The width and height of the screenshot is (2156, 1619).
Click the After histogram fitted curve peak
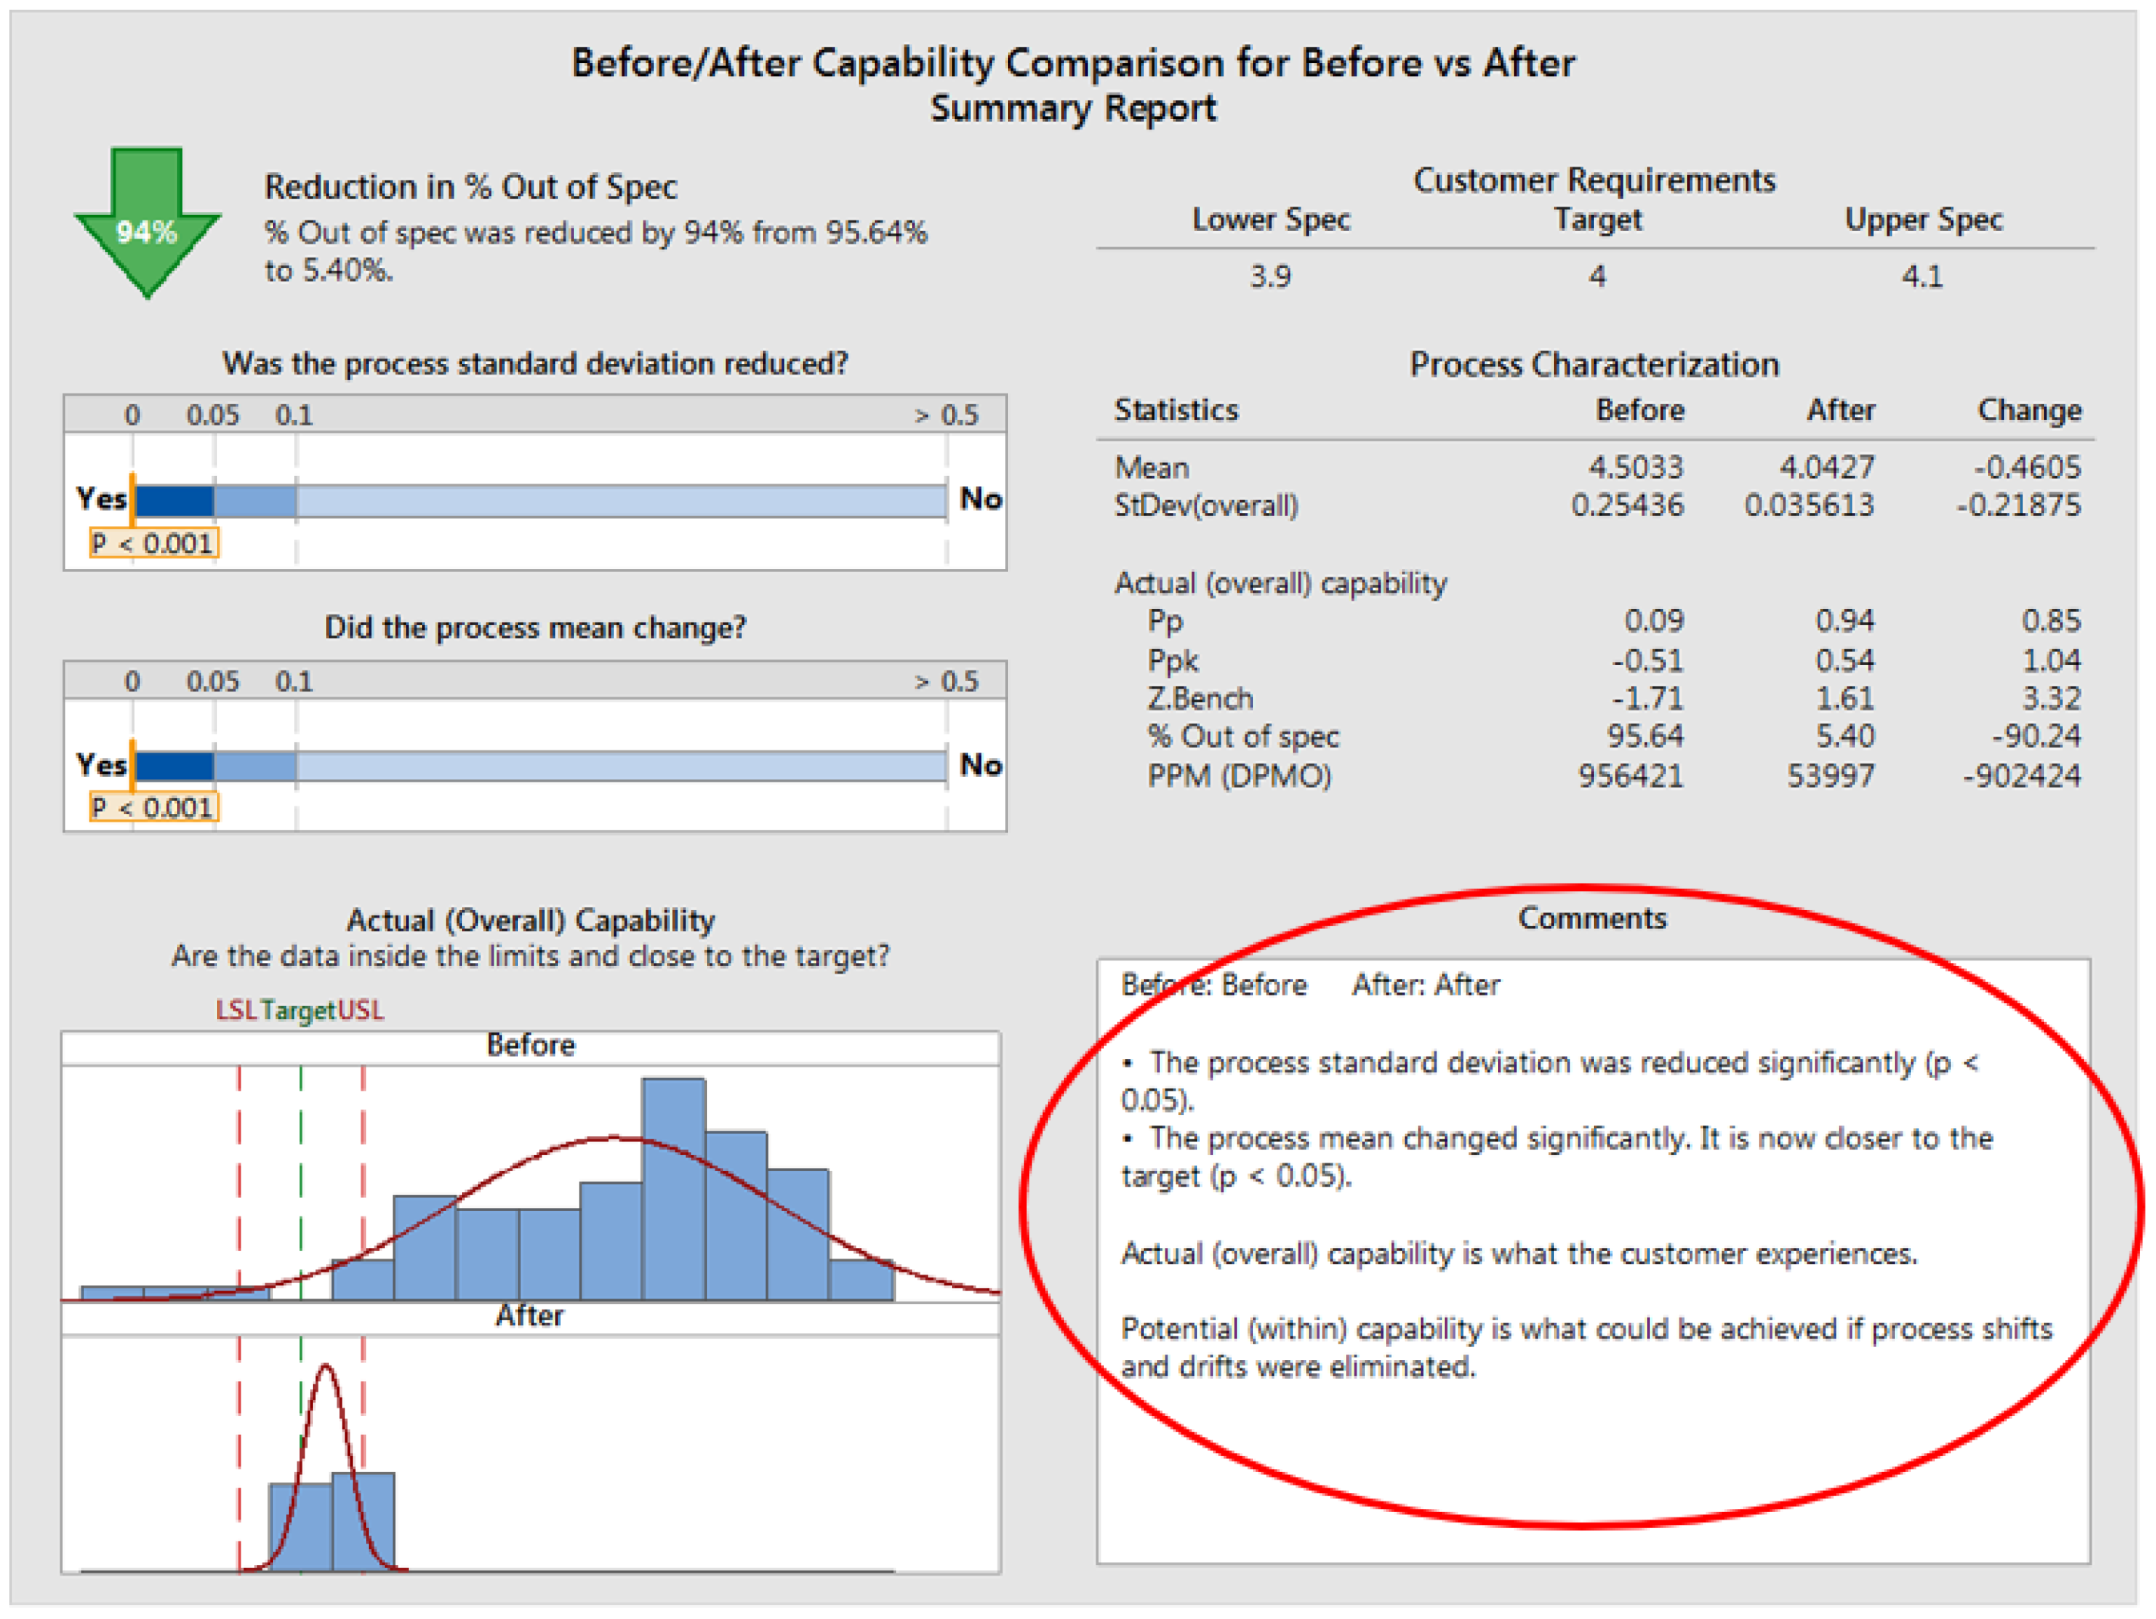326,1368
